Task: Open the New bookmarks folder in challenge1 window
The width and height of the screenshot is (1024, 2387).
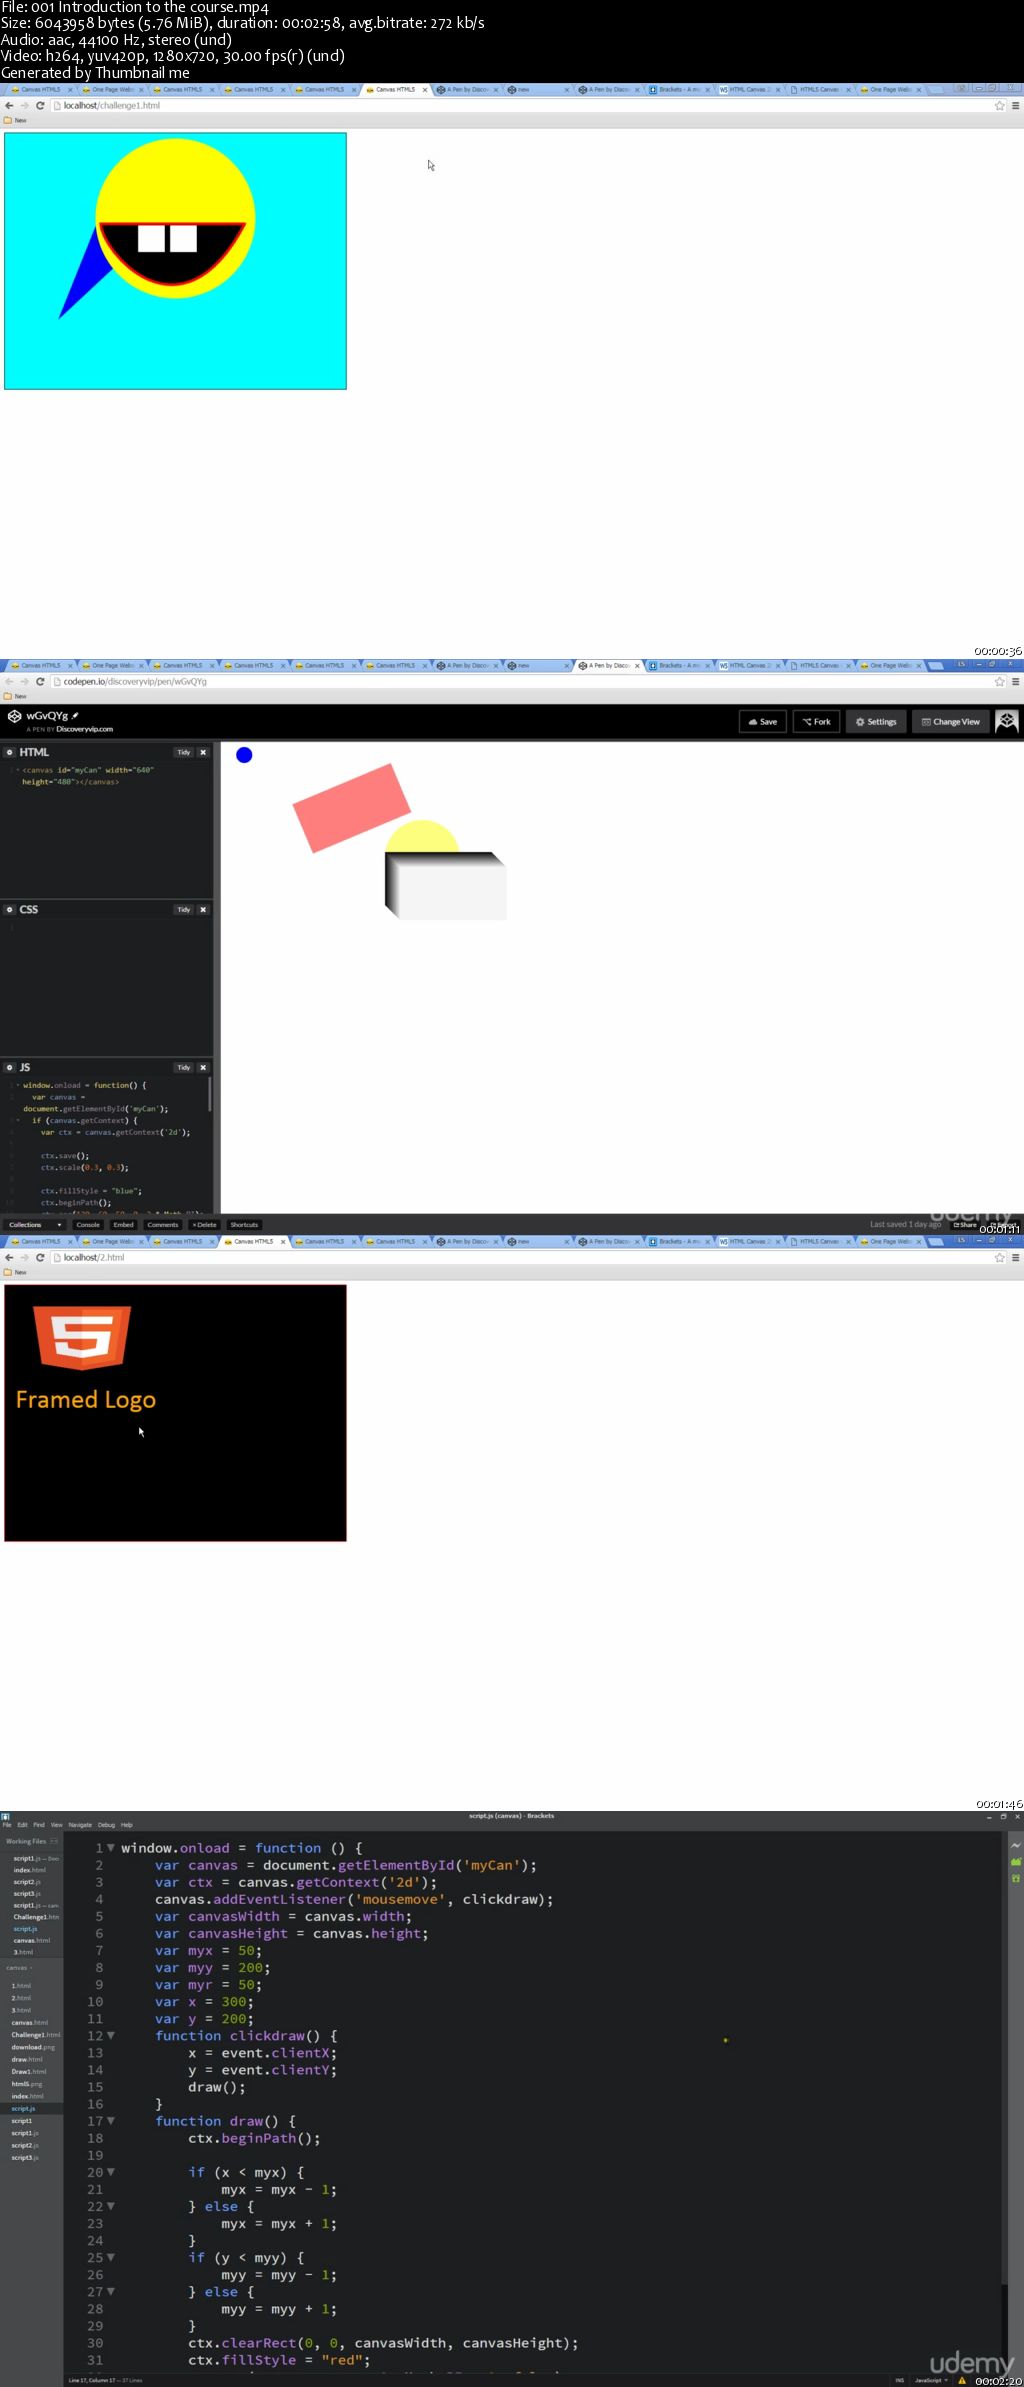Action: click(x=15, y=120)
